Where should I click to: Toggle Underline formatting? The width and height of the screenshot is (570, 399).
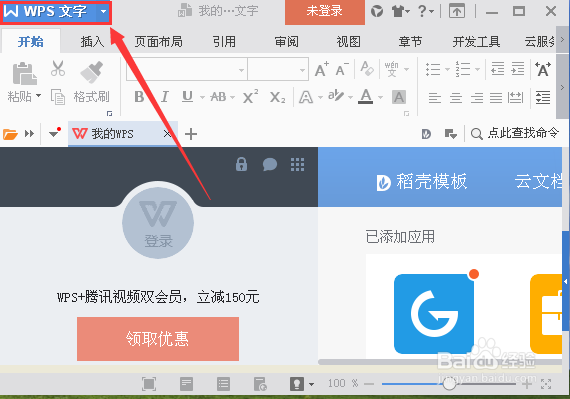point(188,97)
